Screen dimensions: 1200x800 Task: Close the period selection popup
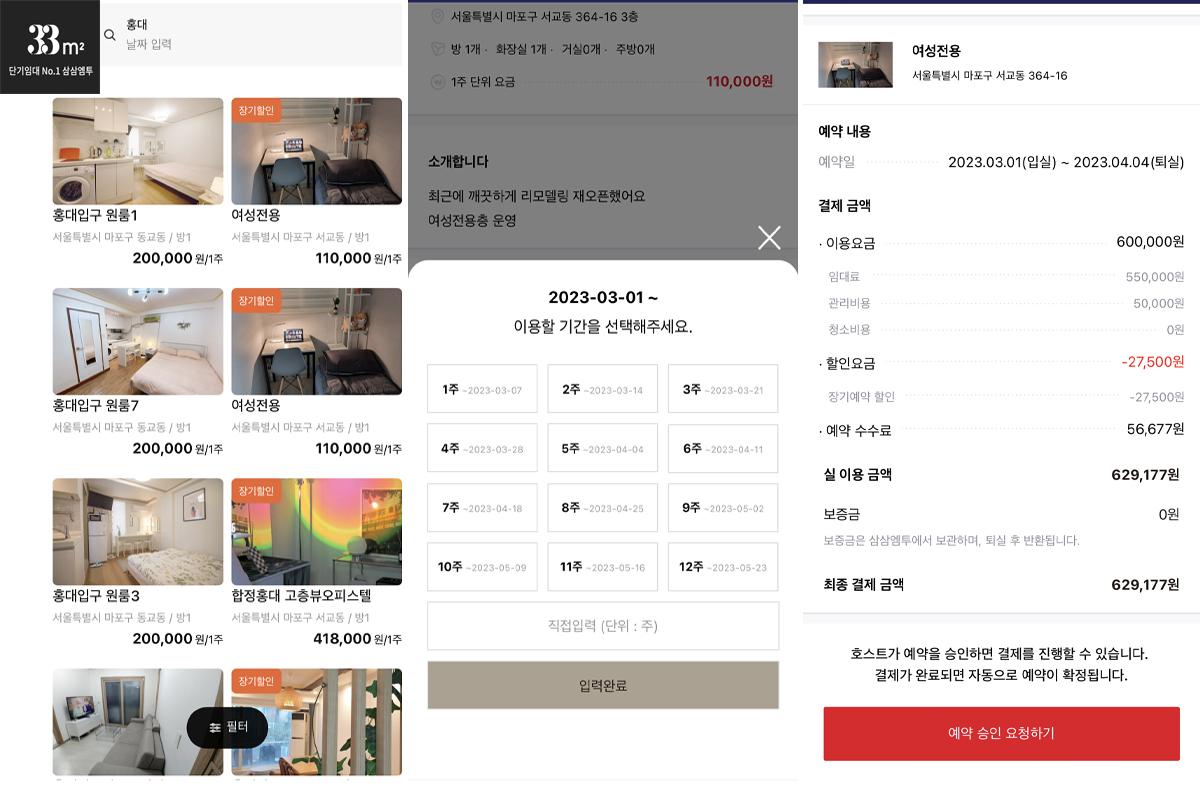point(769,237)
